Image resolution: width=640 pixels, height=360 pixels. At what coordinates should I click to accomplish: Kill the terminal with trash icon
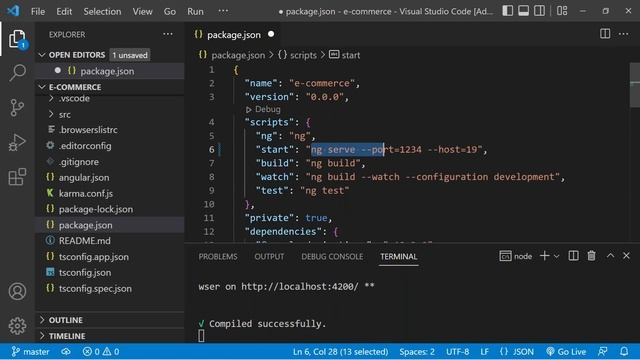(591, 256)
